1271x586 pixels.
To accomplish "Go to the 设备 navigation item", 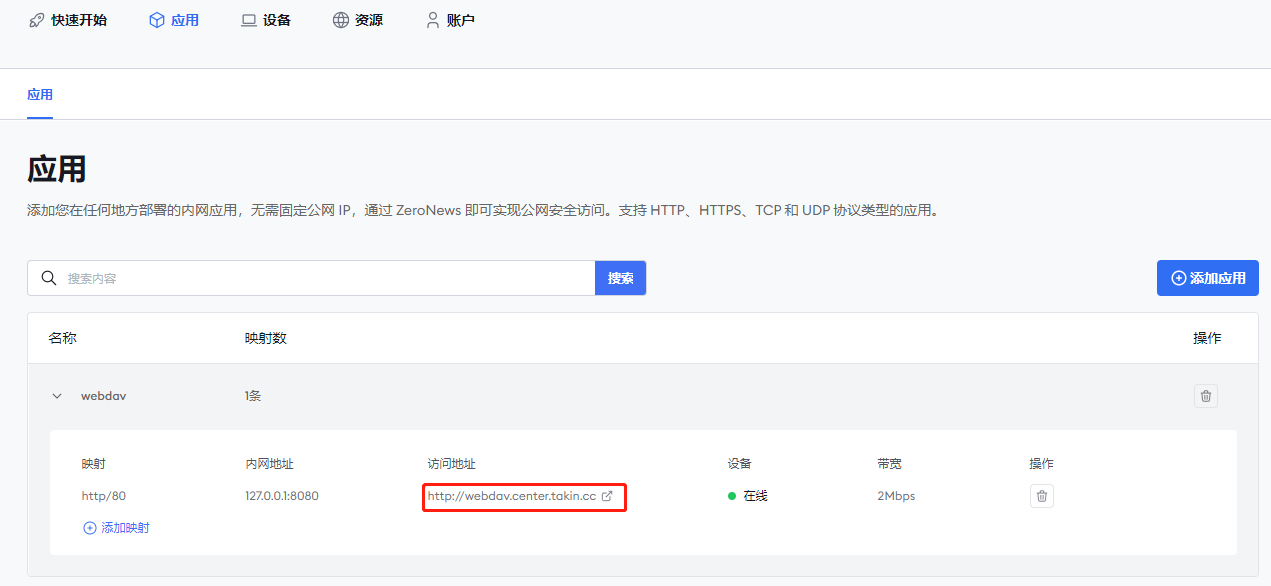I will (x=266, y=20).
